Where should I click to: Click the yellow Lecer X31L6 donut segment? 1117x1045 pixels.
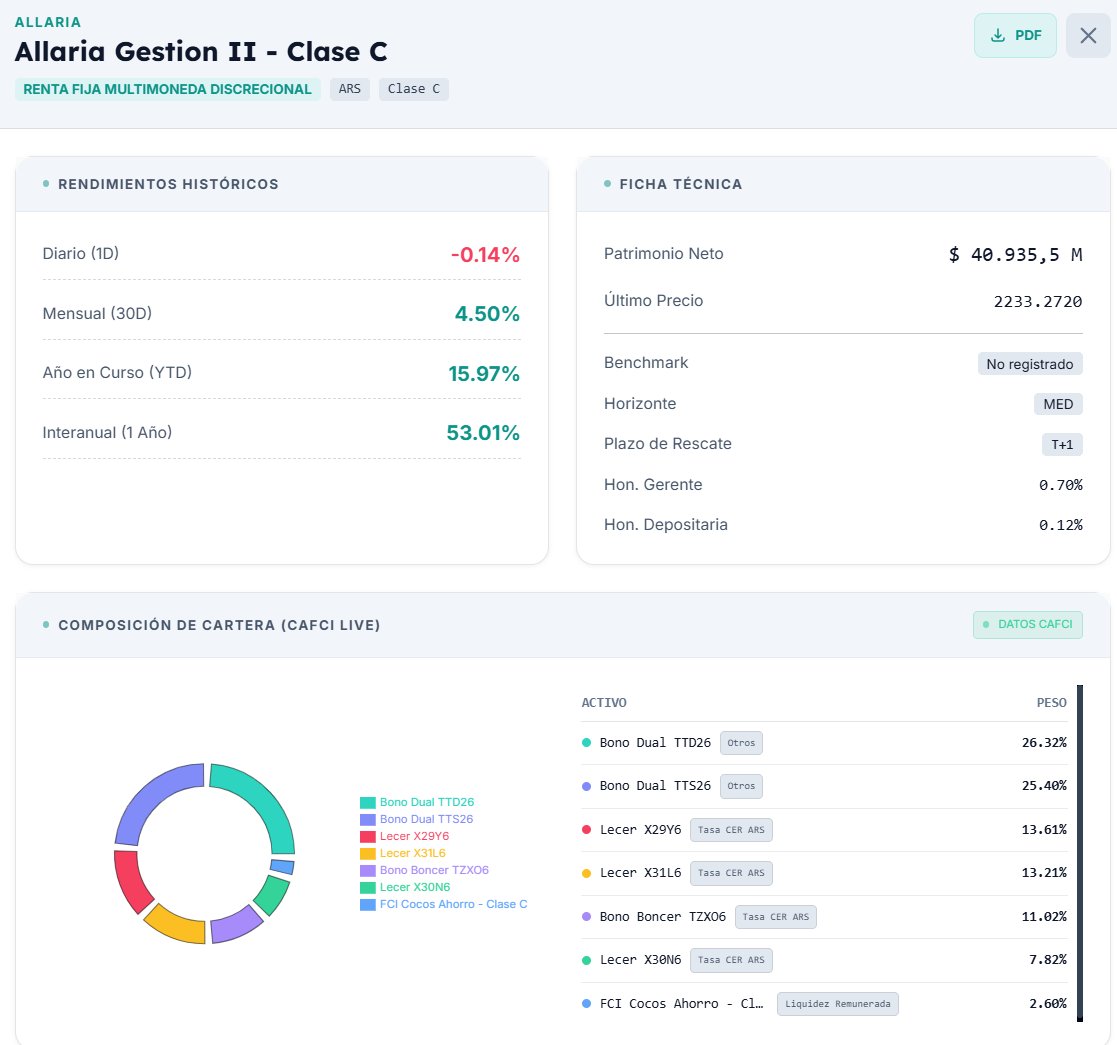176,925
